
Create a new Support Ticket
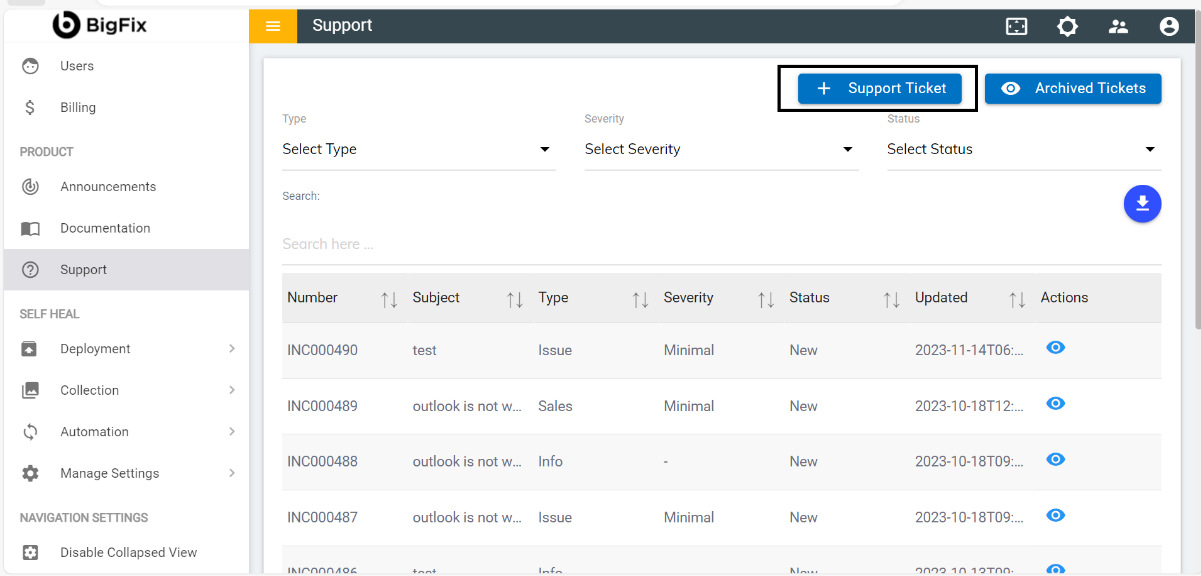point(879,88)
